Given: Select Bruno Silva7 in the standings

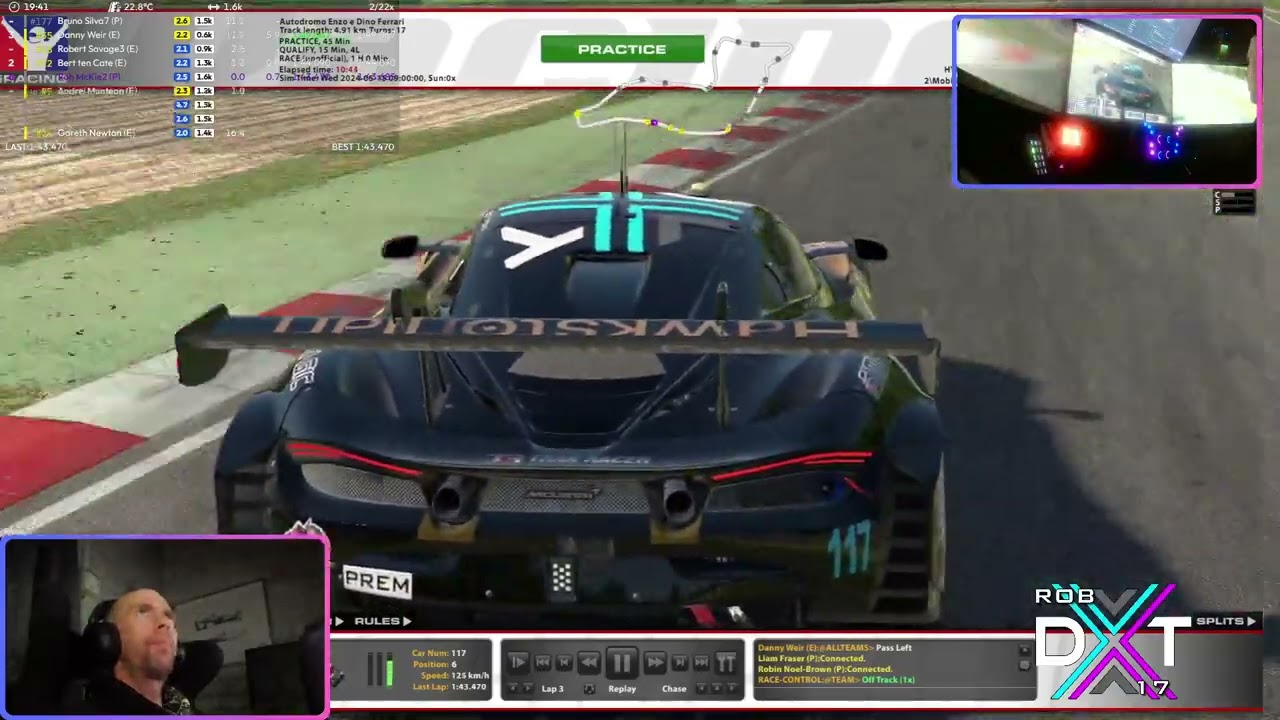Looking at the screenshot, I should click(x=89, y=21).
